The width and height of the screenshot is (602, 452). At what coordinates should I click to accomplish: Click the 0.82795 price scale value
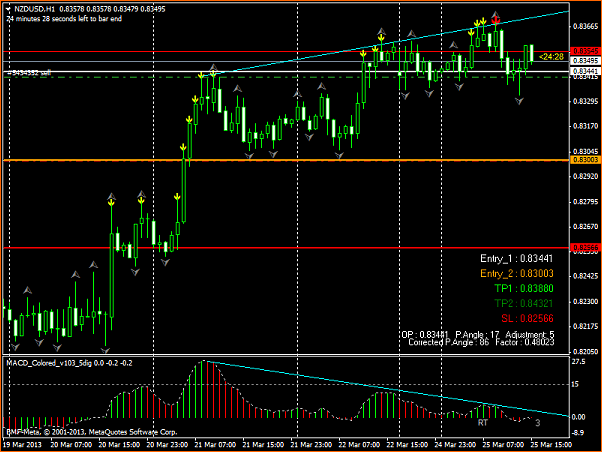[585, 202]
